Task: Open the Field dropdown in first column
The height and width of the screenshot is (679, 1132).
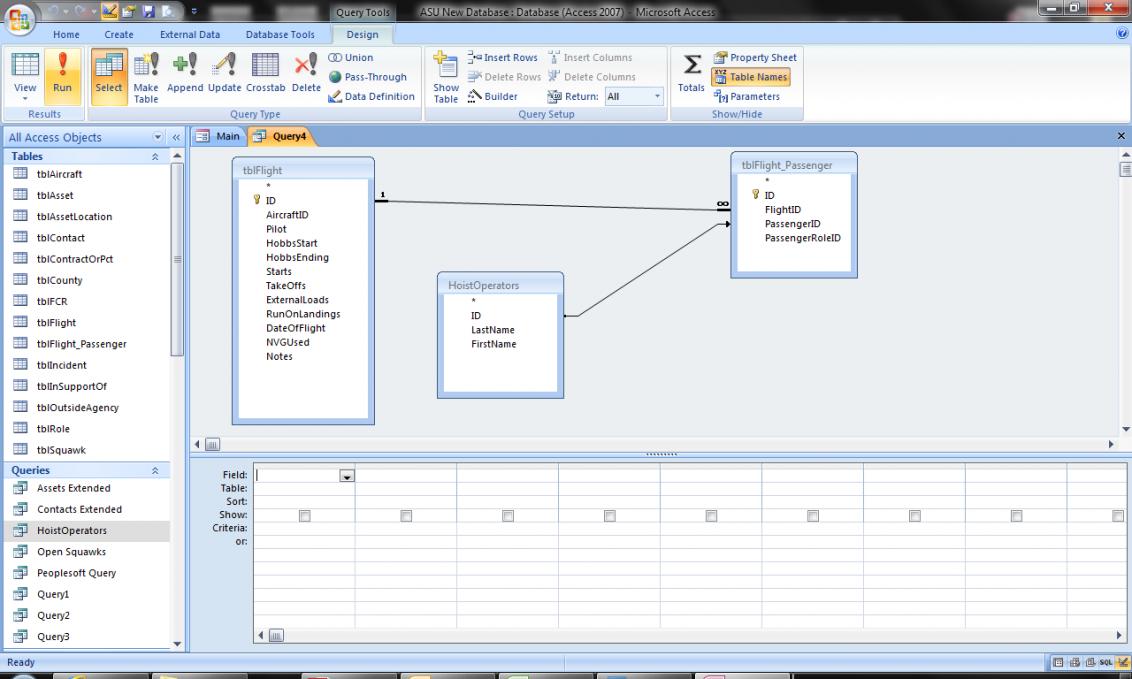Action: (x=347, y=476)
